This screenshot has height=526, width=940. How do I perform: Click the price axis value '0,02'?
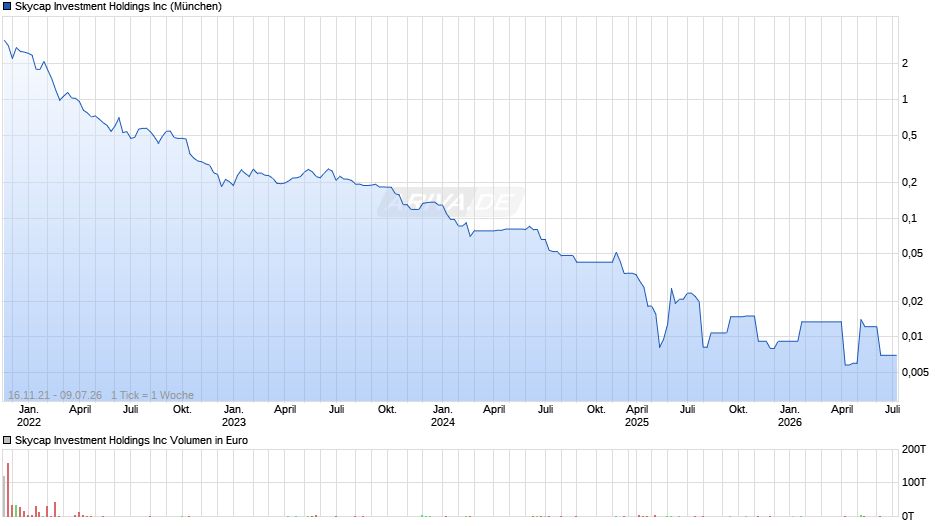pos(912,301)
